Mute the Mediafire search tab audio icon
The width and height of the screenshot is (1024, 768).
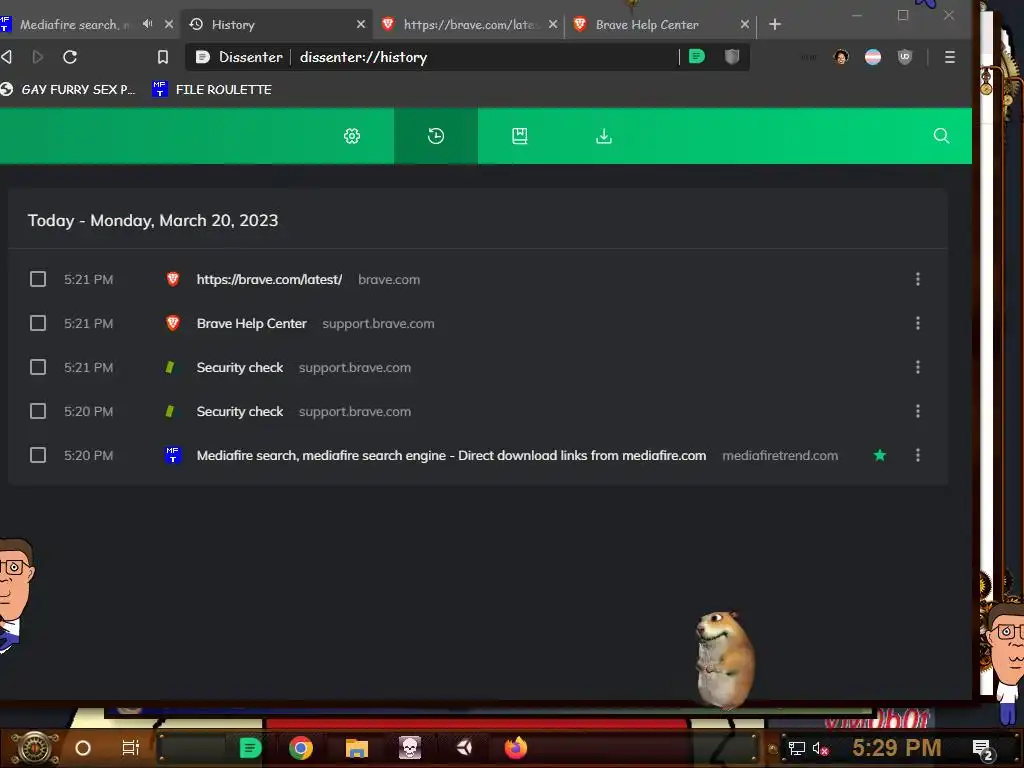click(148, 24)
